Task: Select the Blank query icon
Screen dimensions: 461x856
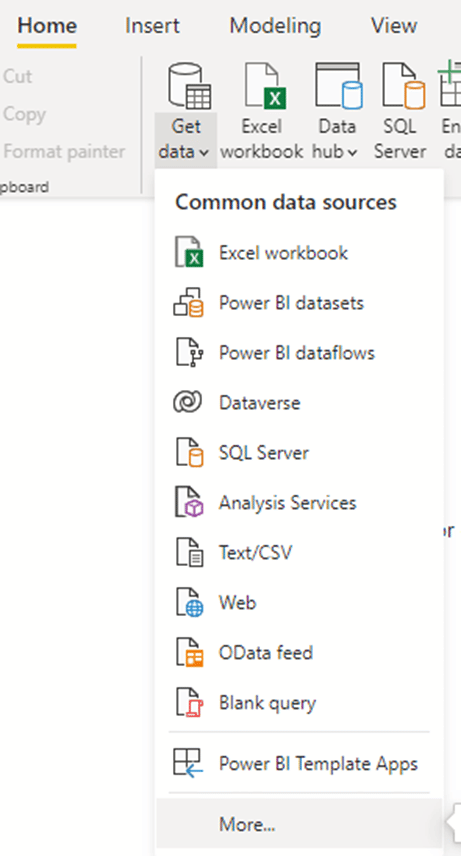Action: click(188, 702)
